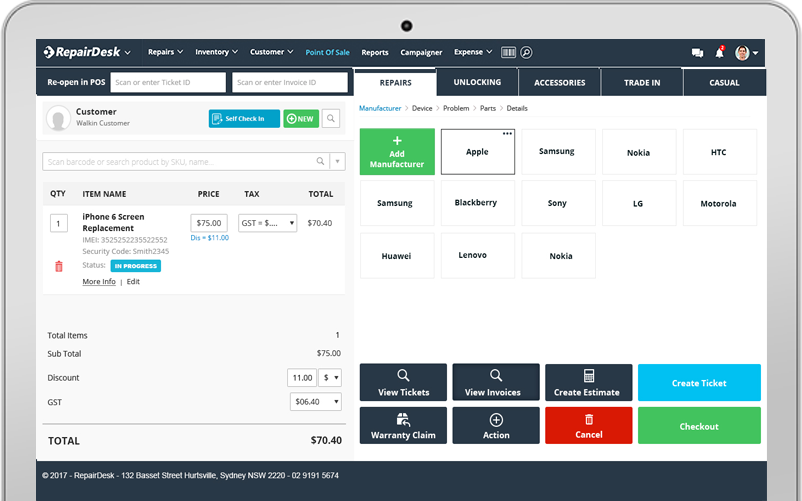Image resolution: width=802 pixels, height=501 pixels.
Task: Select the HTC manufacturer tile
Action: pyautogui.click(x=720, y=152)
